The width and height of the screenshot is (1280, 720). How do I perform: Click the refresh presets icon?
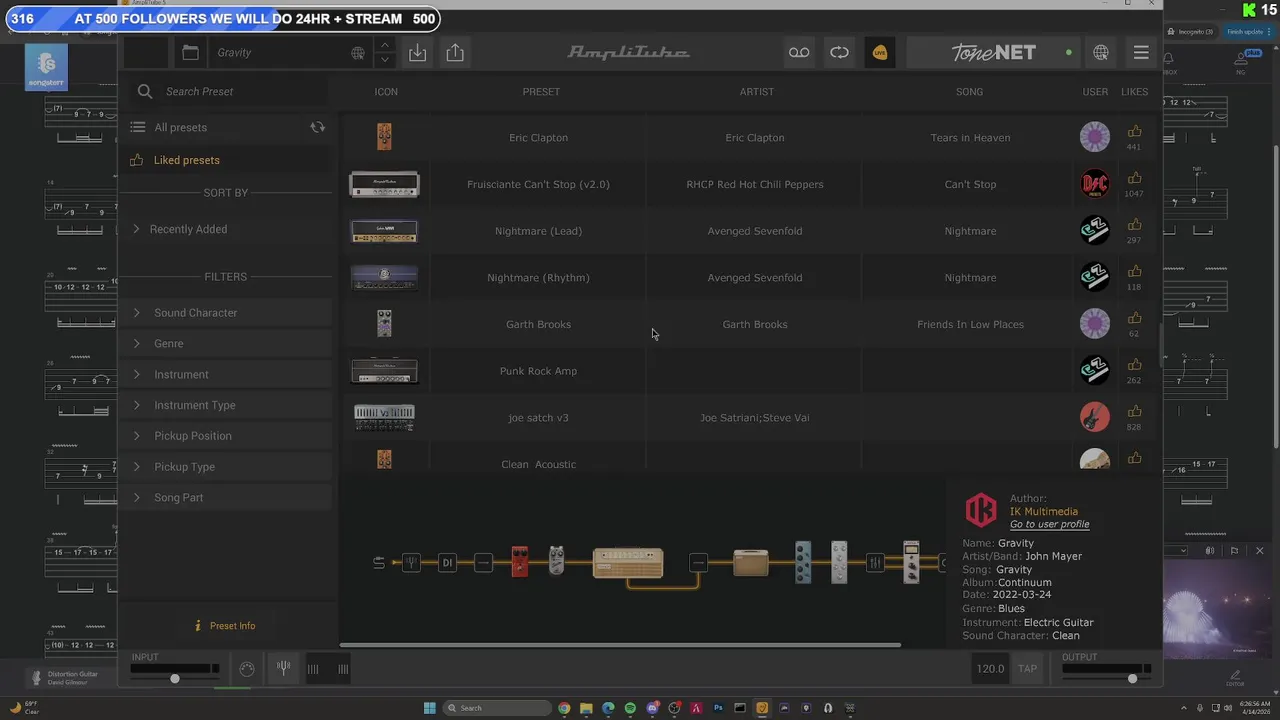[x=318, y=128]
